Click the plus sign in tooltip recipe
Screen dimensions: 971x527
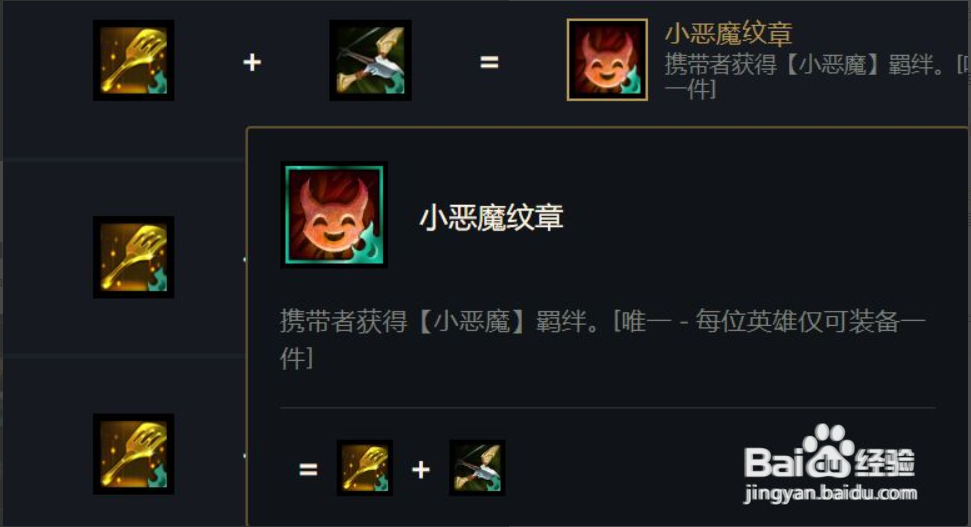point(420,469)
